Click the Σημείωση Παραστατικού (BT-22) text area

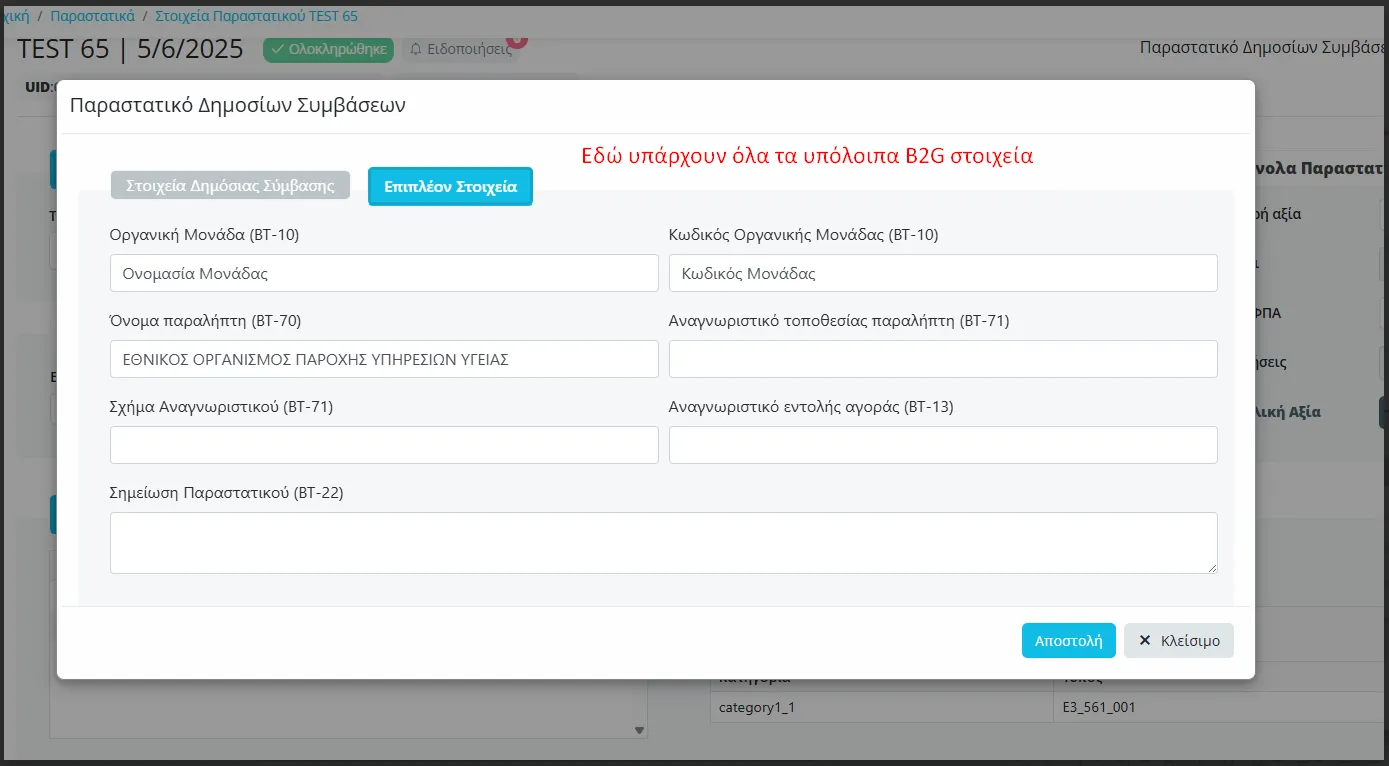point(663,543)
